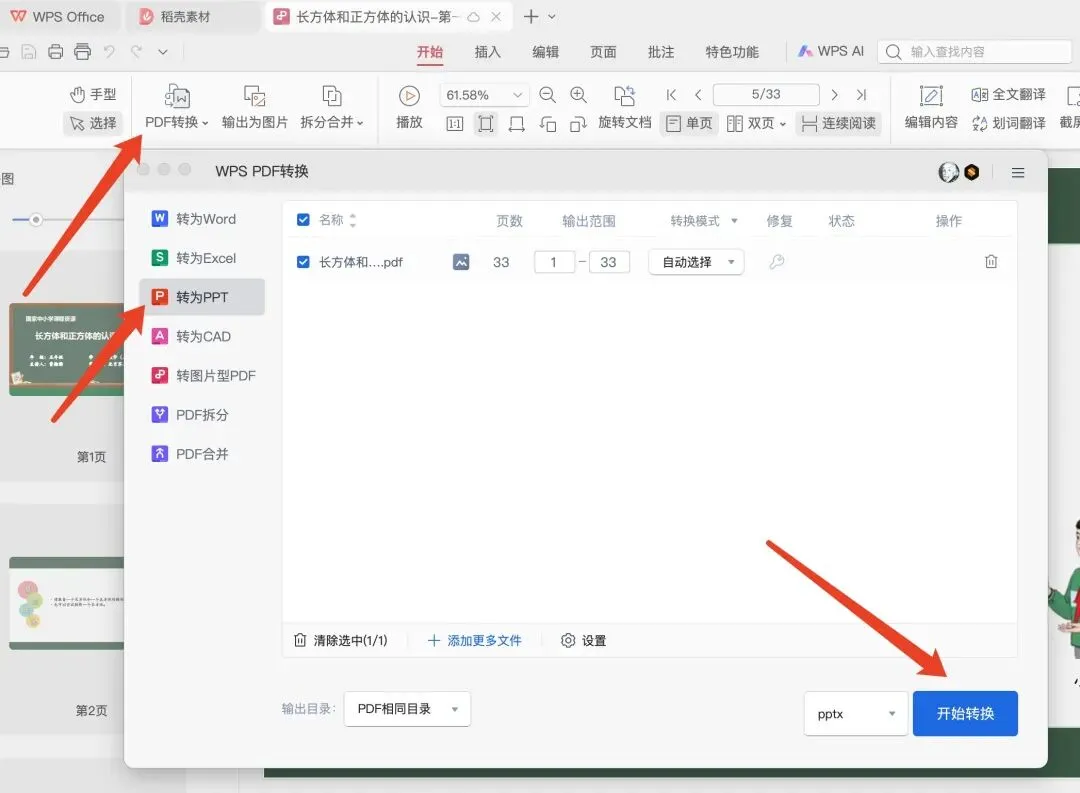Select PDF拆分 in sidebar
Viewport: 1080px width, 793px height.
point(202,415)
